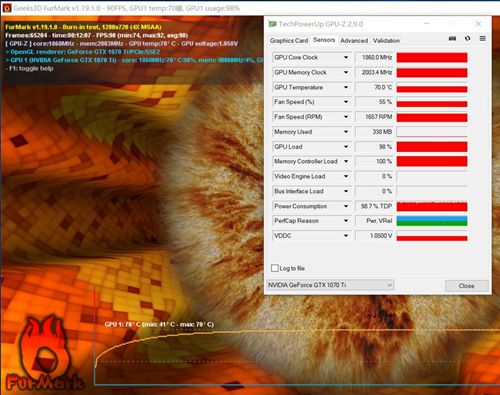Click the GPU Load red graph bar
Viewport: 500px width, 395px height.
coord(432,147)
